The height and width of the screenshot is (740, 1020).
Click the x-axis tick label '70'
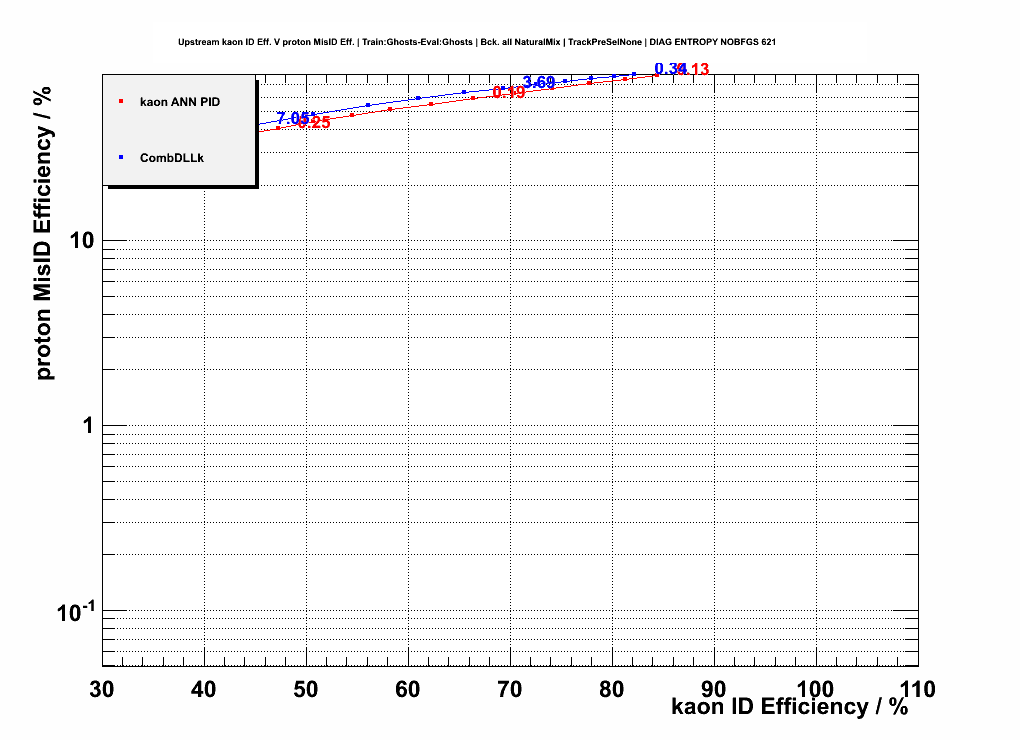(x=510, y=689)
